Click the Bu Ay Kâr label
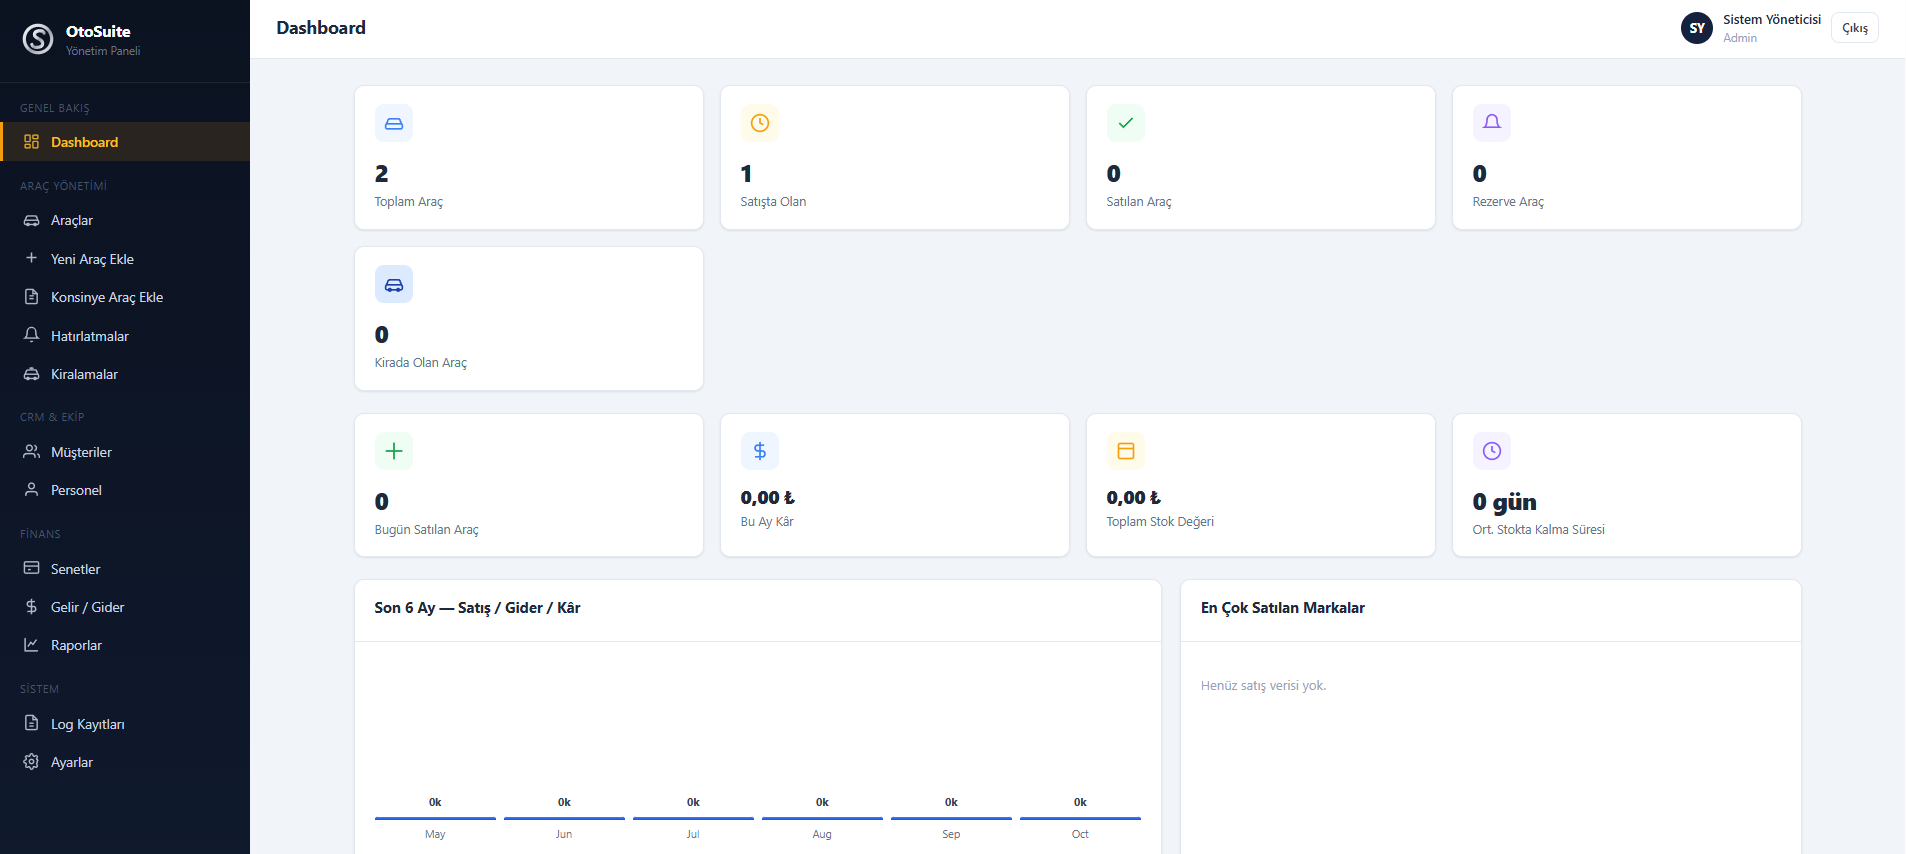 (x=767, y=522)
